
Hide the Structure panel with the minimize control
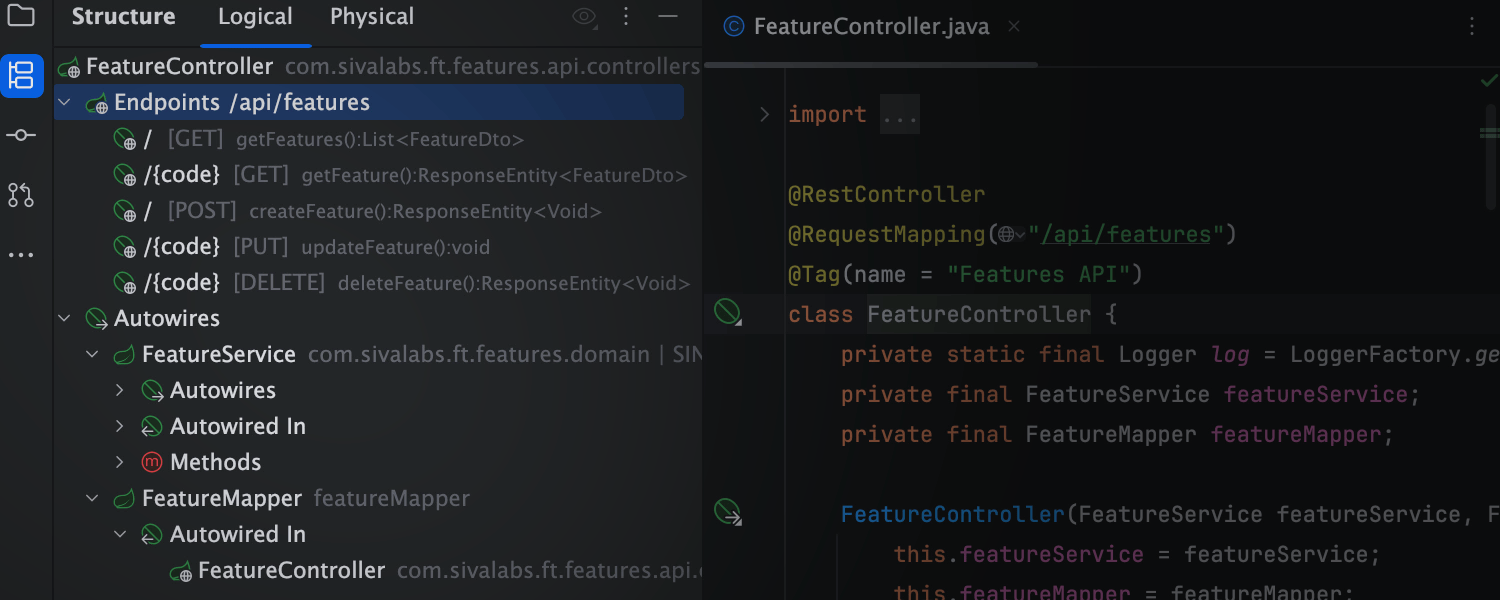[x=667, y=17]
